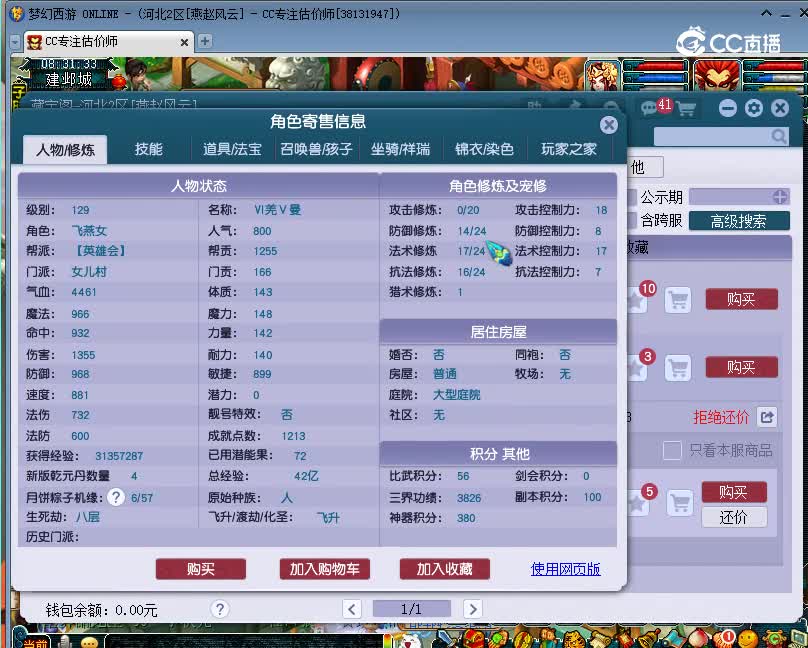Select the 人物/修炼 tab

pos(65,150)
